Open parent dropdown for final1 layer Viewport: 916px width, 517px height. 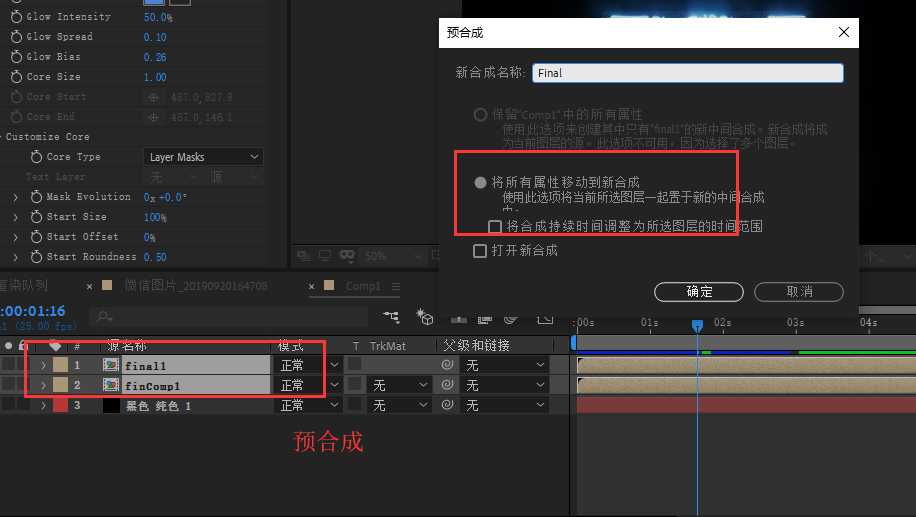coord(505,365)
